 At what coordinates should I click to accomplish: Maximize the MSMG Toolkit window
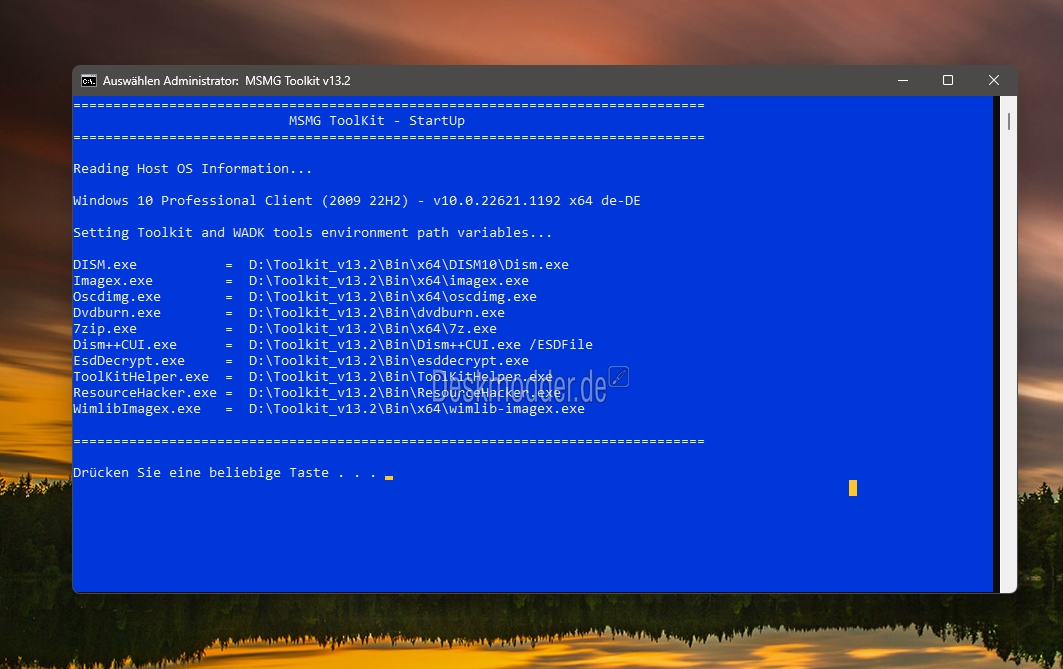click(x=948, y=81)
